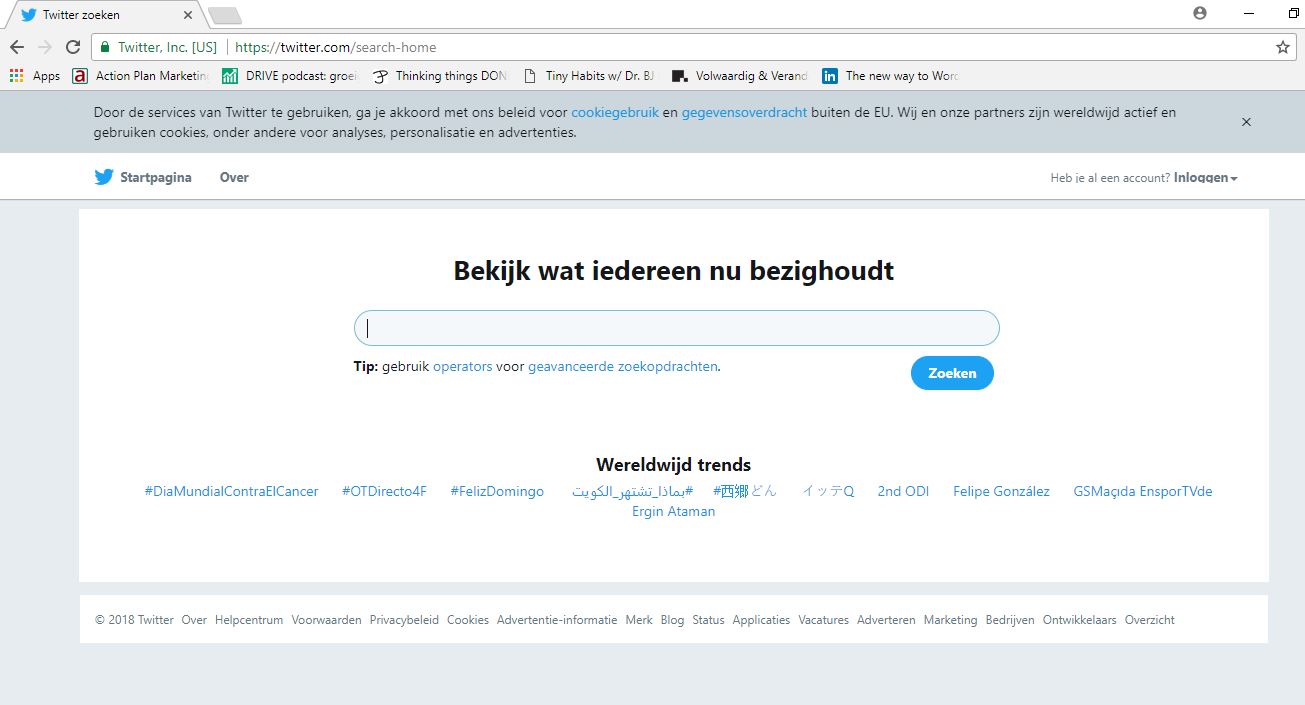Click the Chrome profile avatar icon
This screenshot has height=705, width=1305.
[1200, 14]
